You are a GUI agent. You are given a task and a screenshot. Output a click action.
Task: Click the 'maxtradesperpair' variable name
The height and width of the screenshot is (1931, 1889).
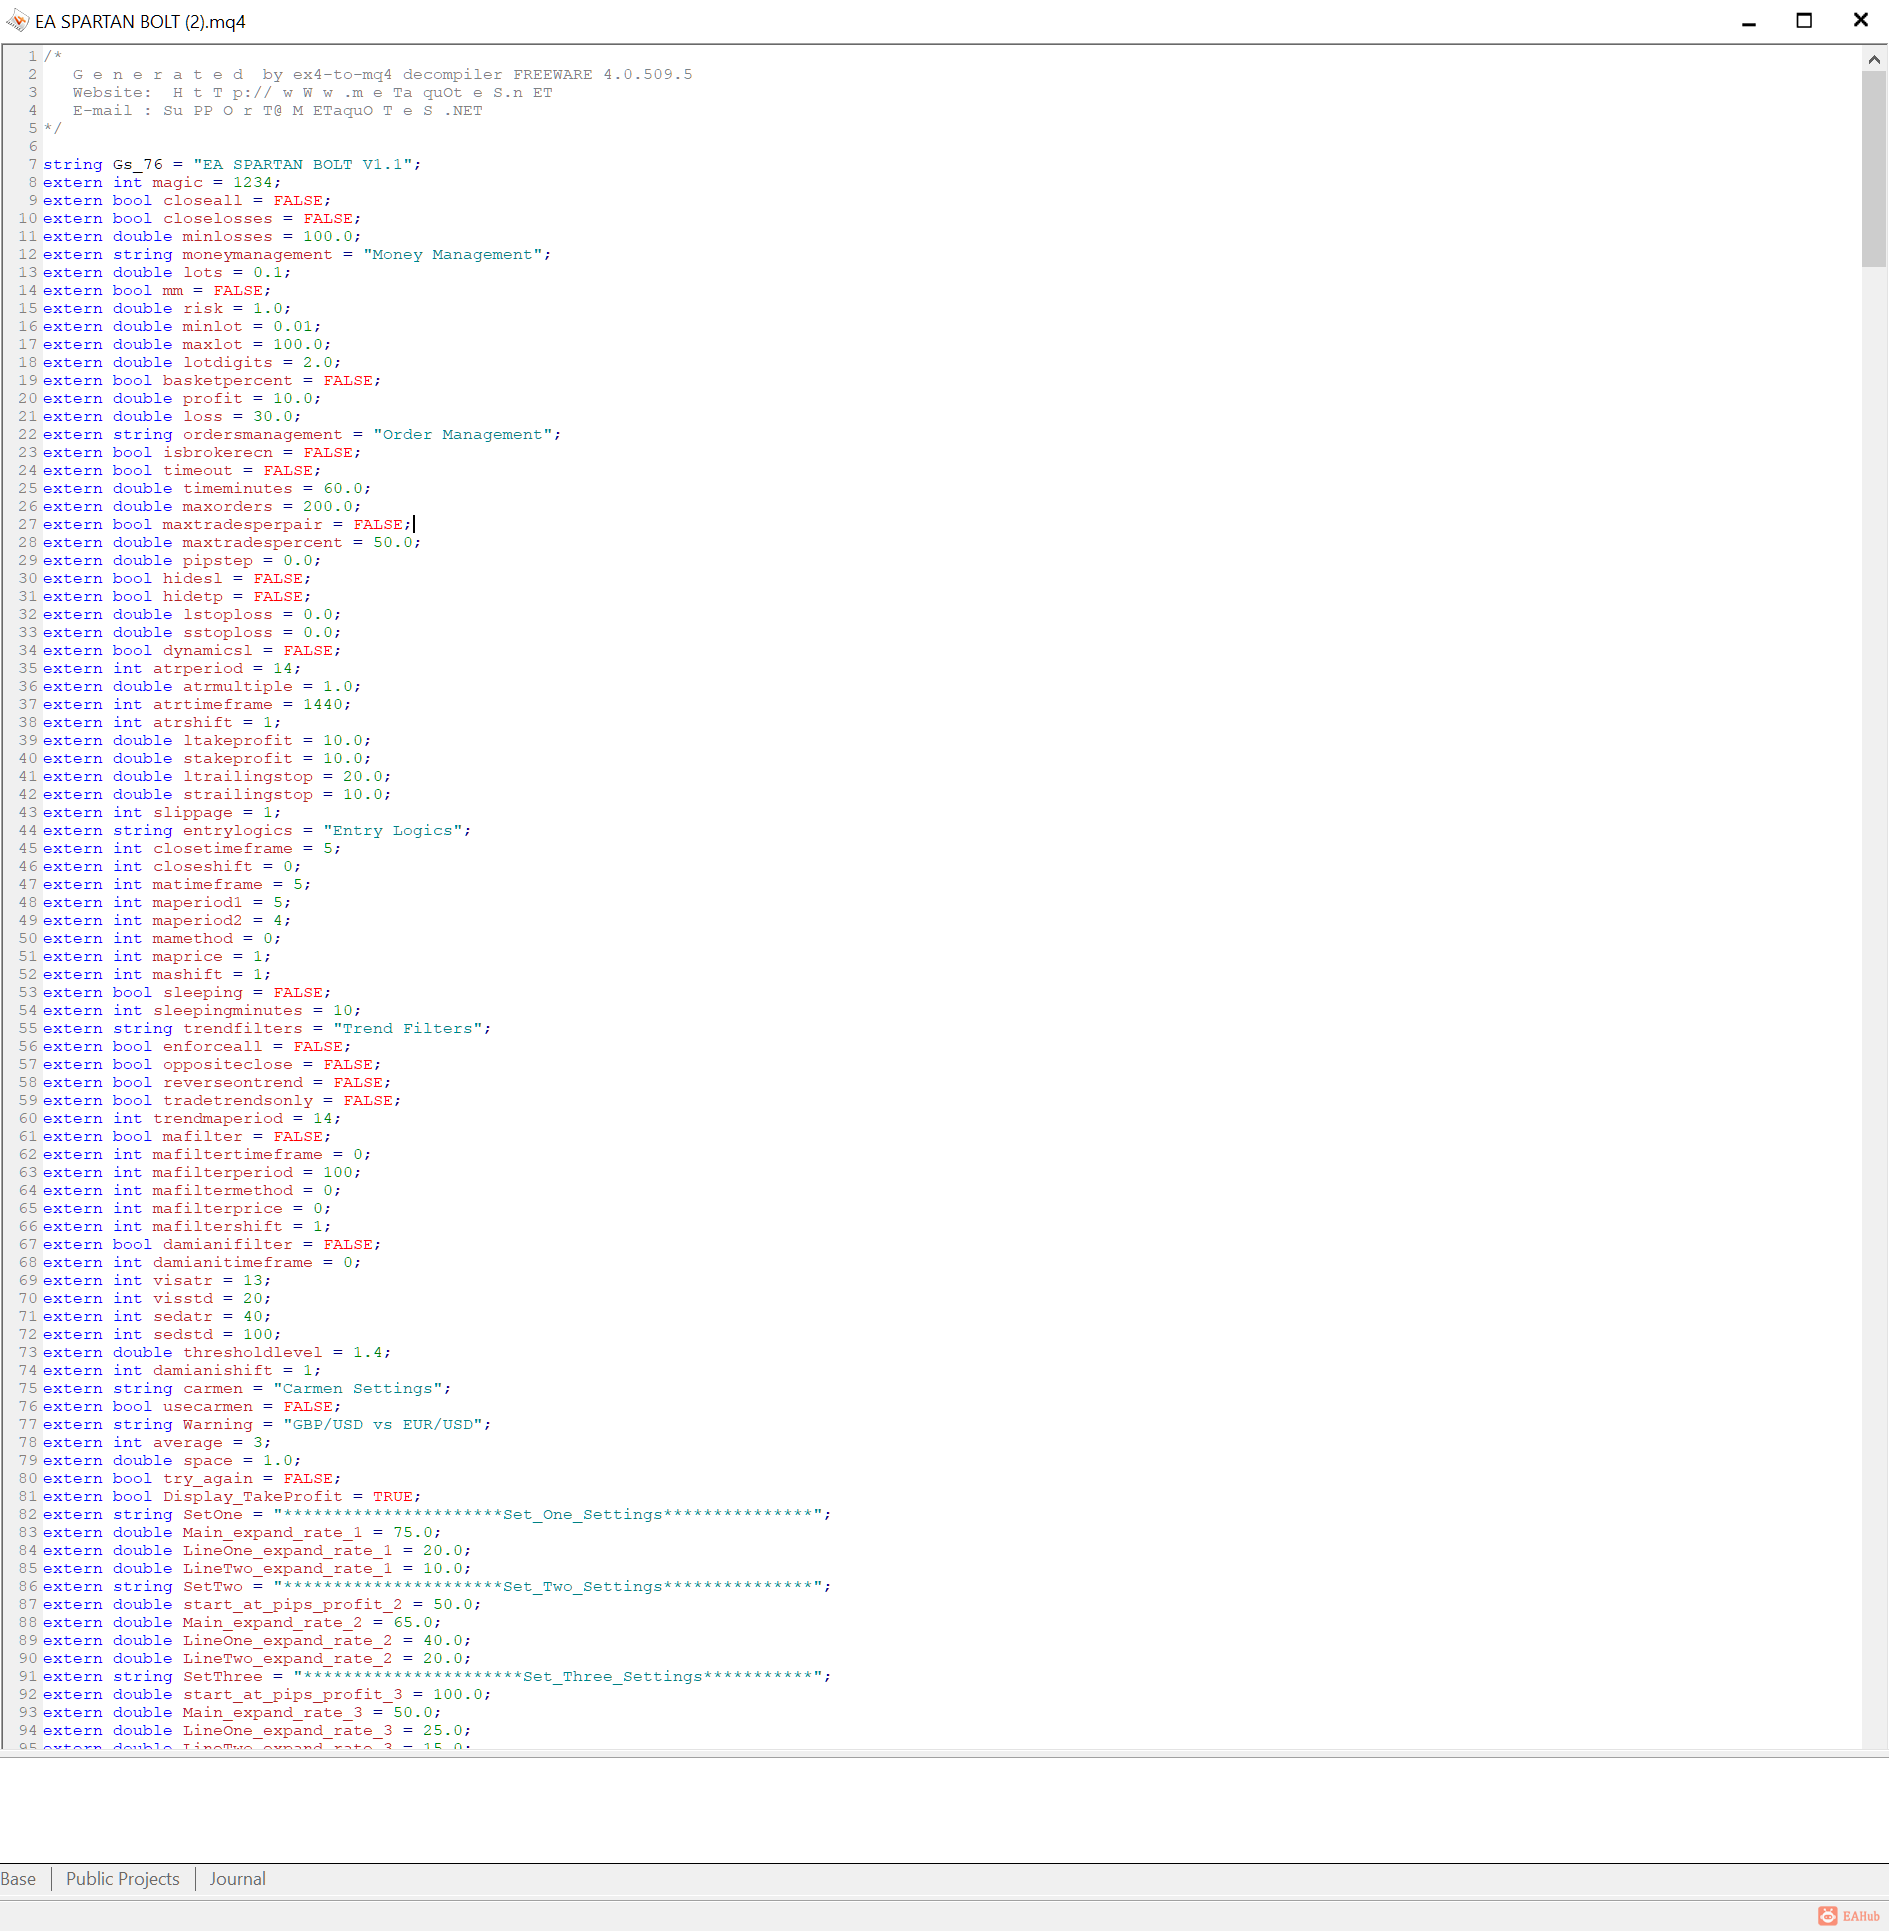pyautogui.click(x=243, y=525)
